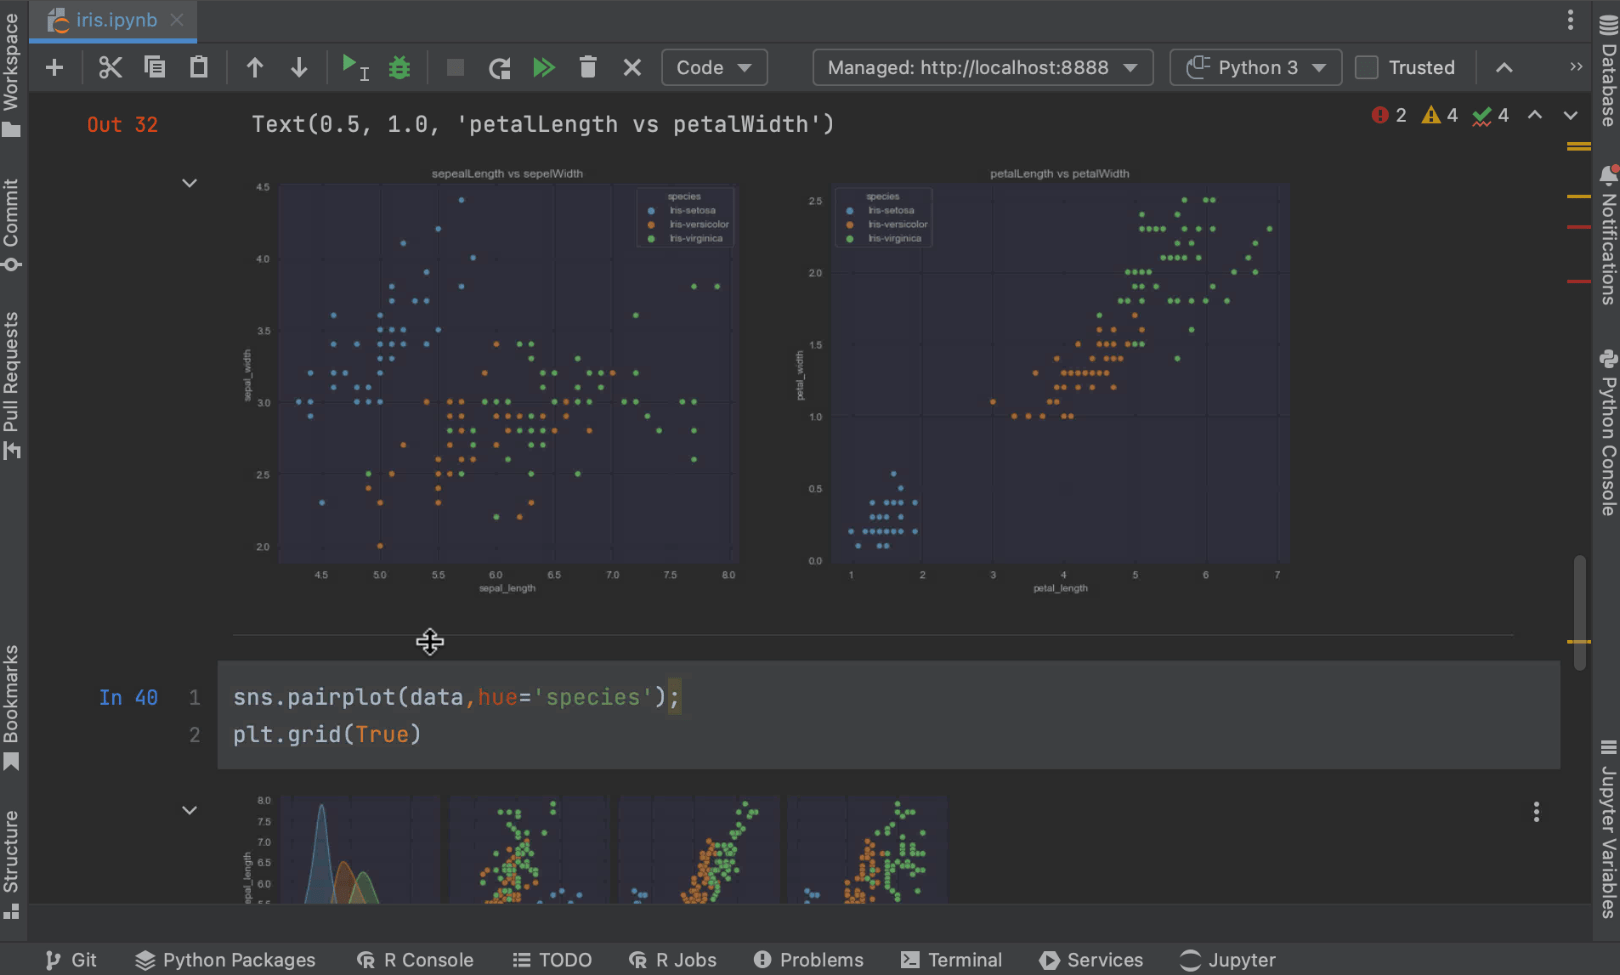Click the pairplot code line in cell

455,697
